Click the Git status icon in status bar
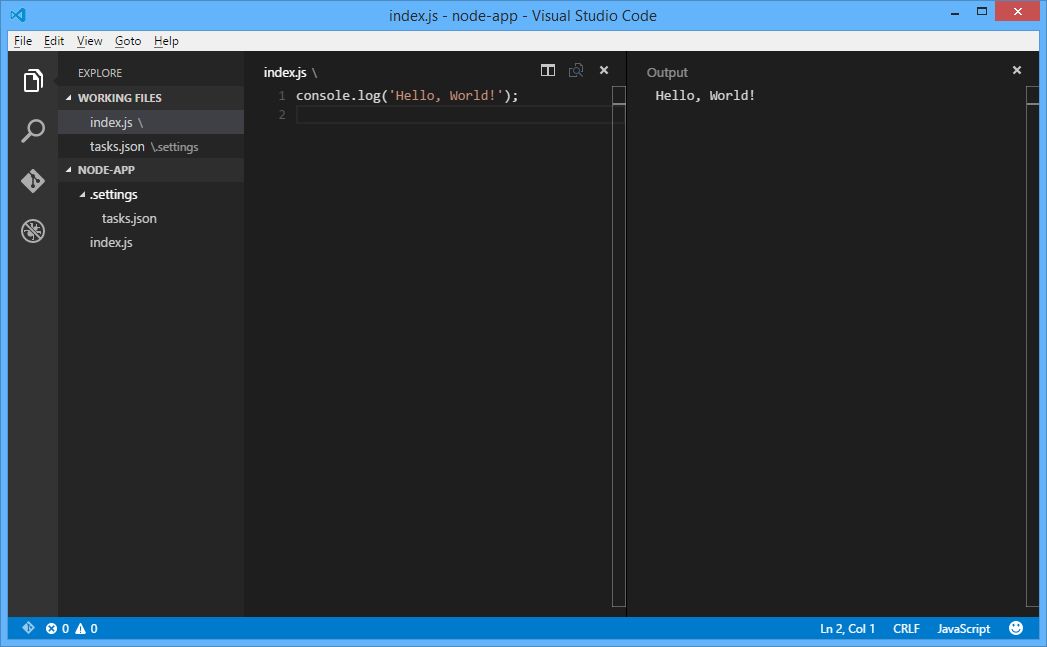The width and height of the screenshot is (1047, 647). [x=28, y=628]
